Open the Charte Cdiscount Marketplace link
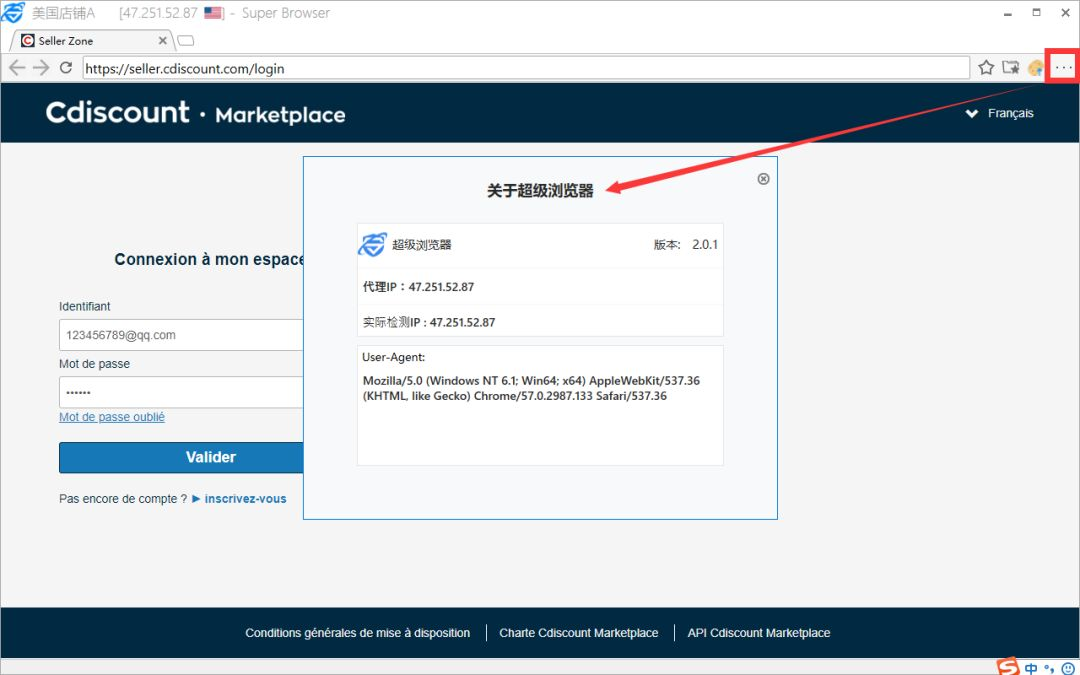 (x=579, y=633)
